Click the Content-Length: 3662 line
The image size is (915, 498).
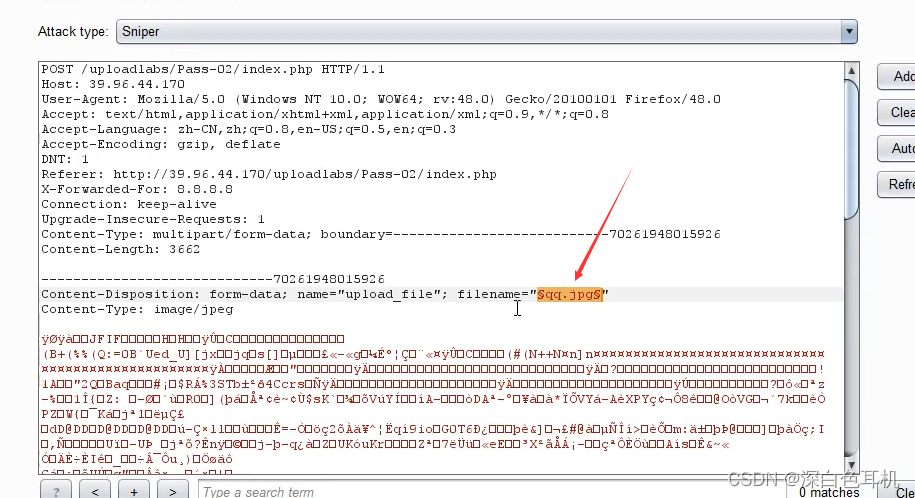[x=121, y=249]
